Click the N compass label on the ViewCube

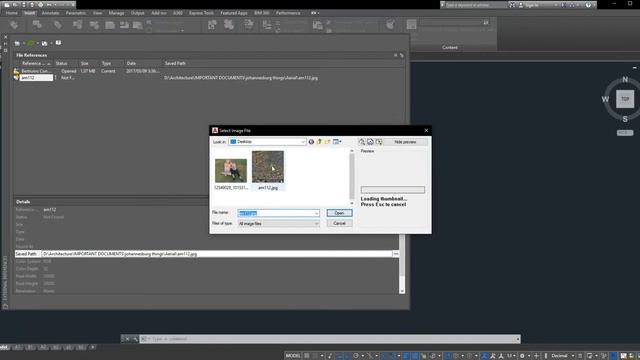pyautogui.click(x=625, y=80)
